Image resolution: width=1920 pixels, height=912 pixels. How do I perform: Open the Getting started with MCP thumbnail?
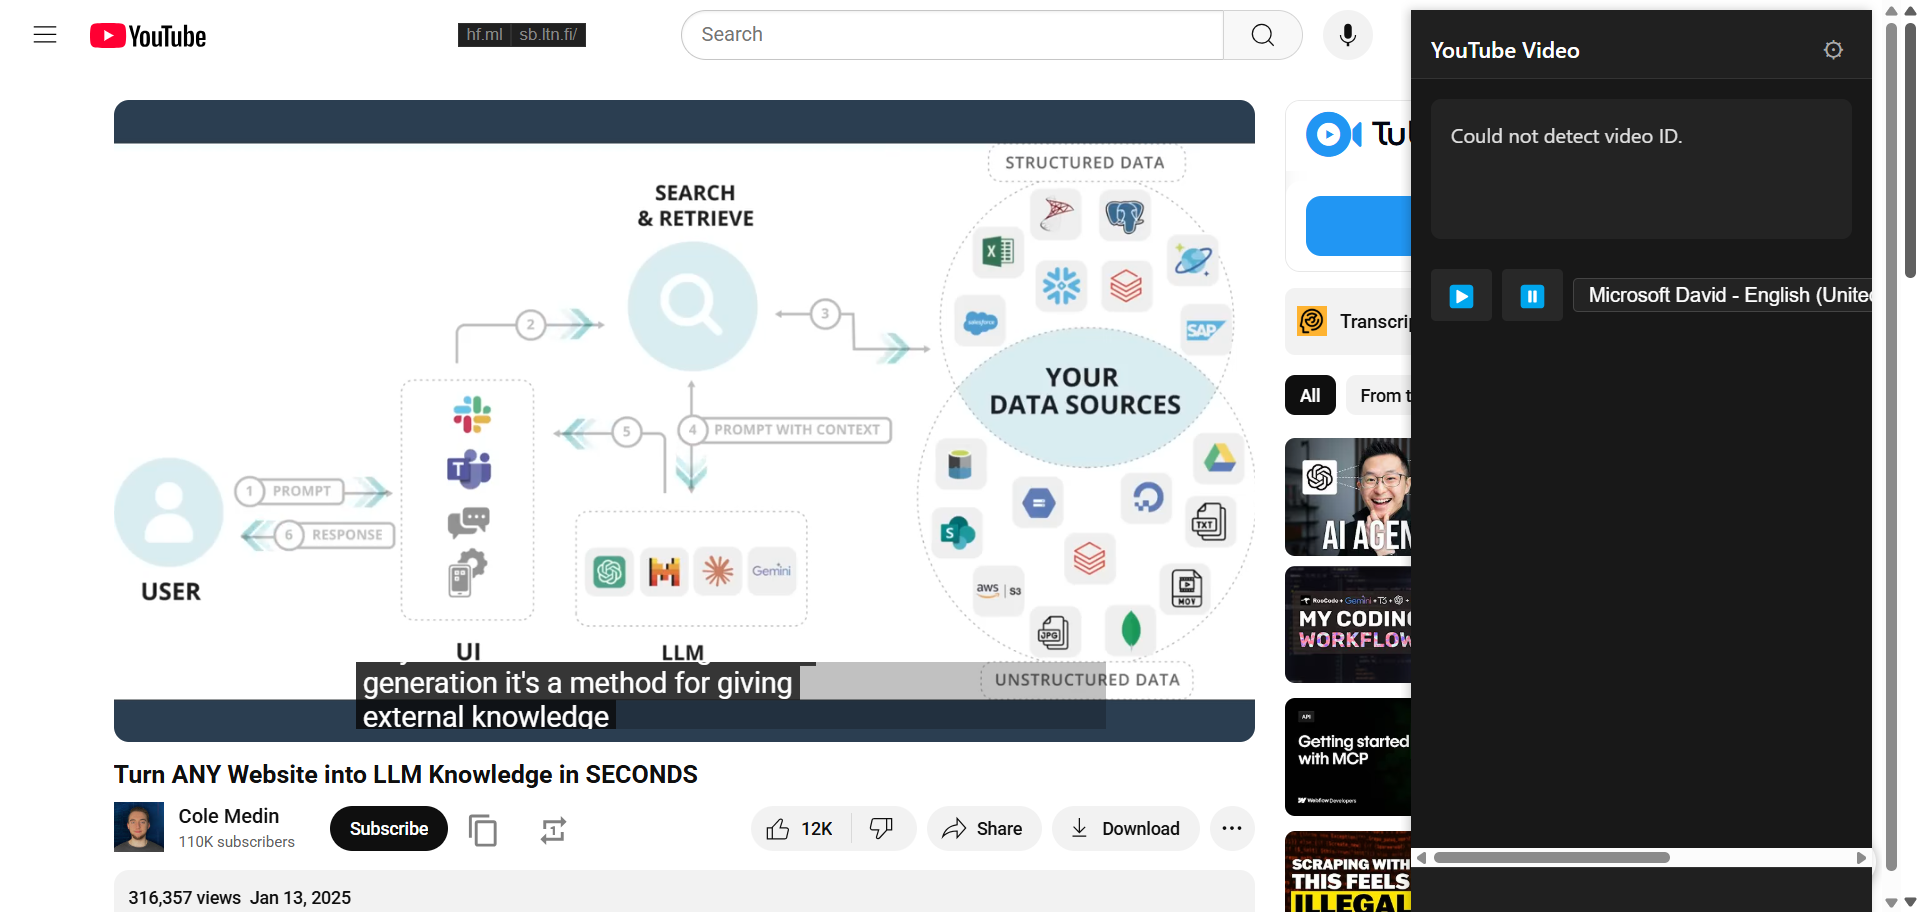tap(1348, 757)
